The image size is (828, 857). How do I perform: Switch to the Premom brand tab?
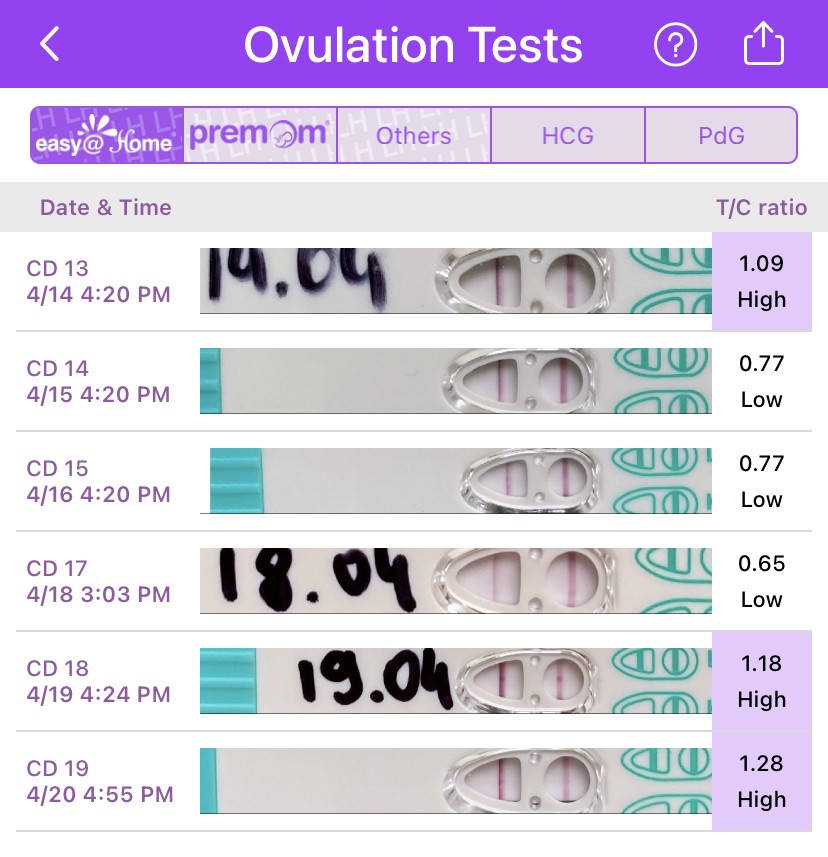260,135
